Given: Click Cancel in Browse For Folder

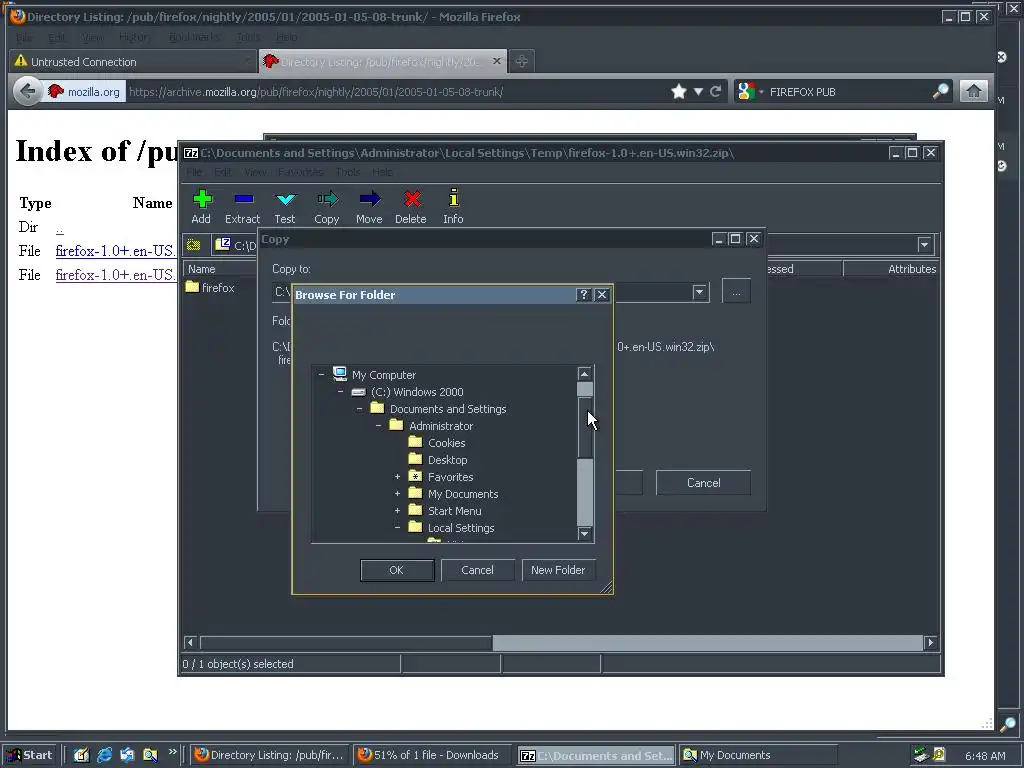Looking at the screenshot, I should tap(477, 570).
